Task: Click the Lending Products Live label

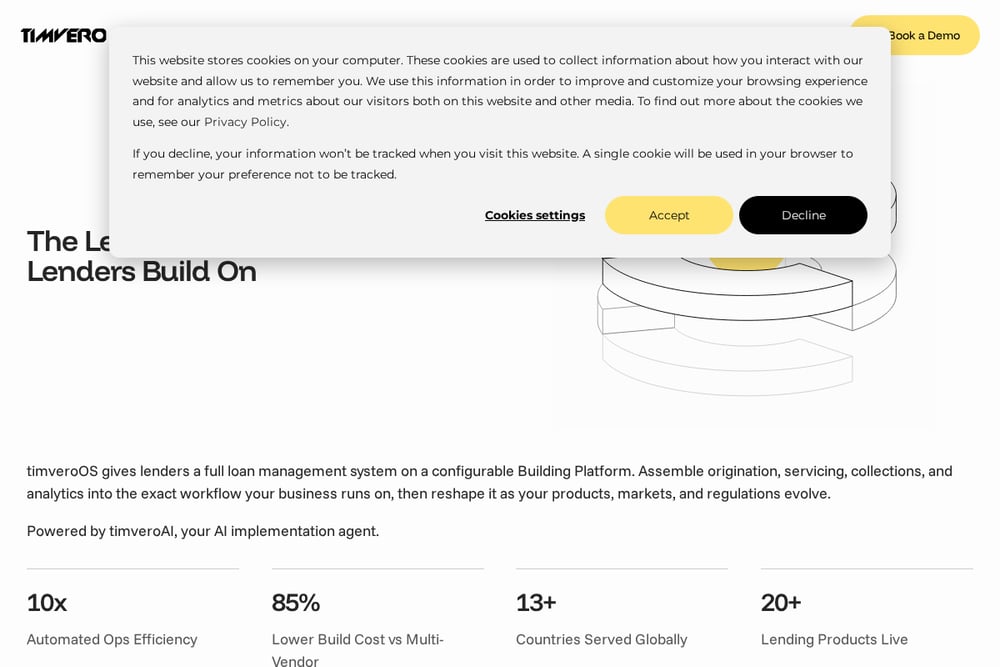Action: click(x=834, y=640)
